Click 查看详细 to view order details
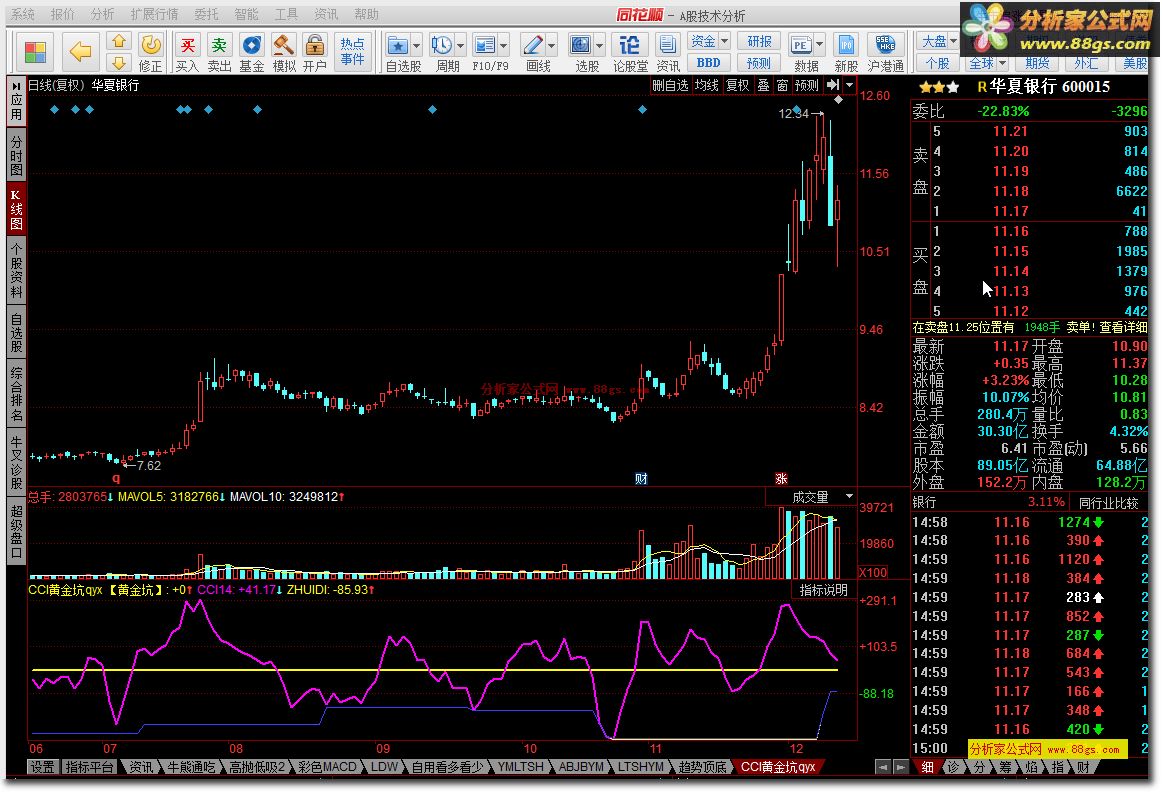The width and height of the screenshot is (1162, 792). [1123, 327]
